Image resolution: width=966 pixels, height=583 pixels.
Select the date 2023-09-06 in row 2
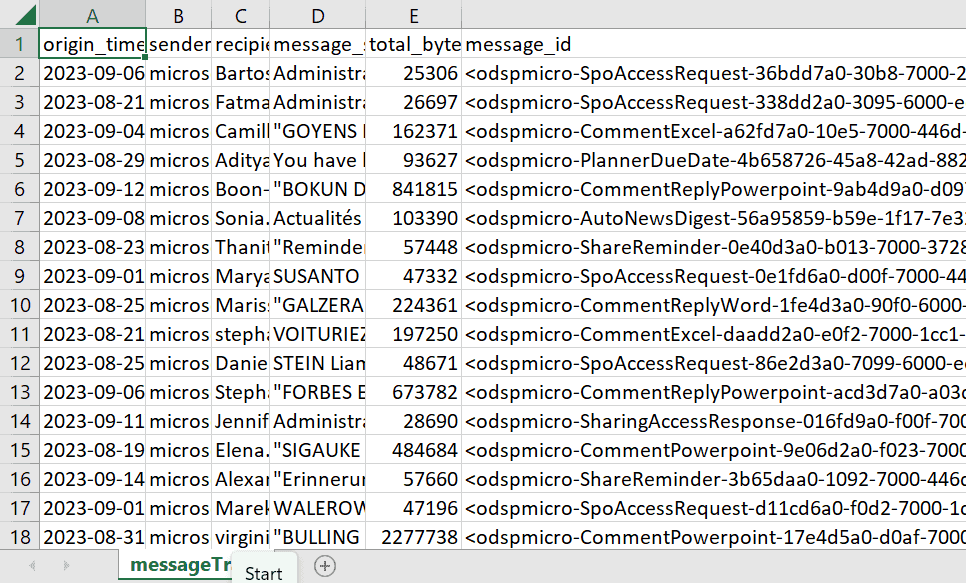[92, 71]
